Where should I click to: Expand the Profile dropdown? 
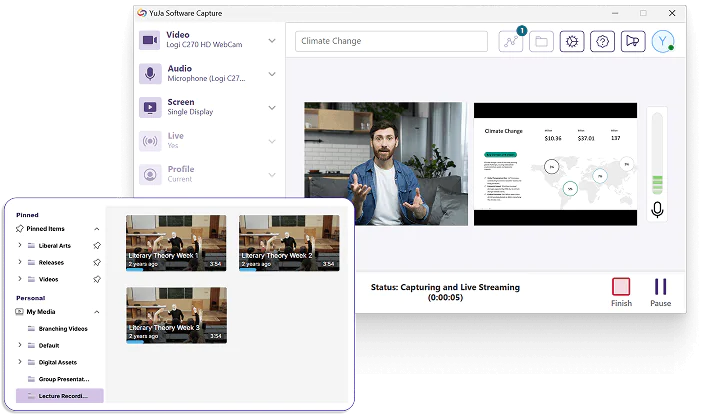(272, 175)
